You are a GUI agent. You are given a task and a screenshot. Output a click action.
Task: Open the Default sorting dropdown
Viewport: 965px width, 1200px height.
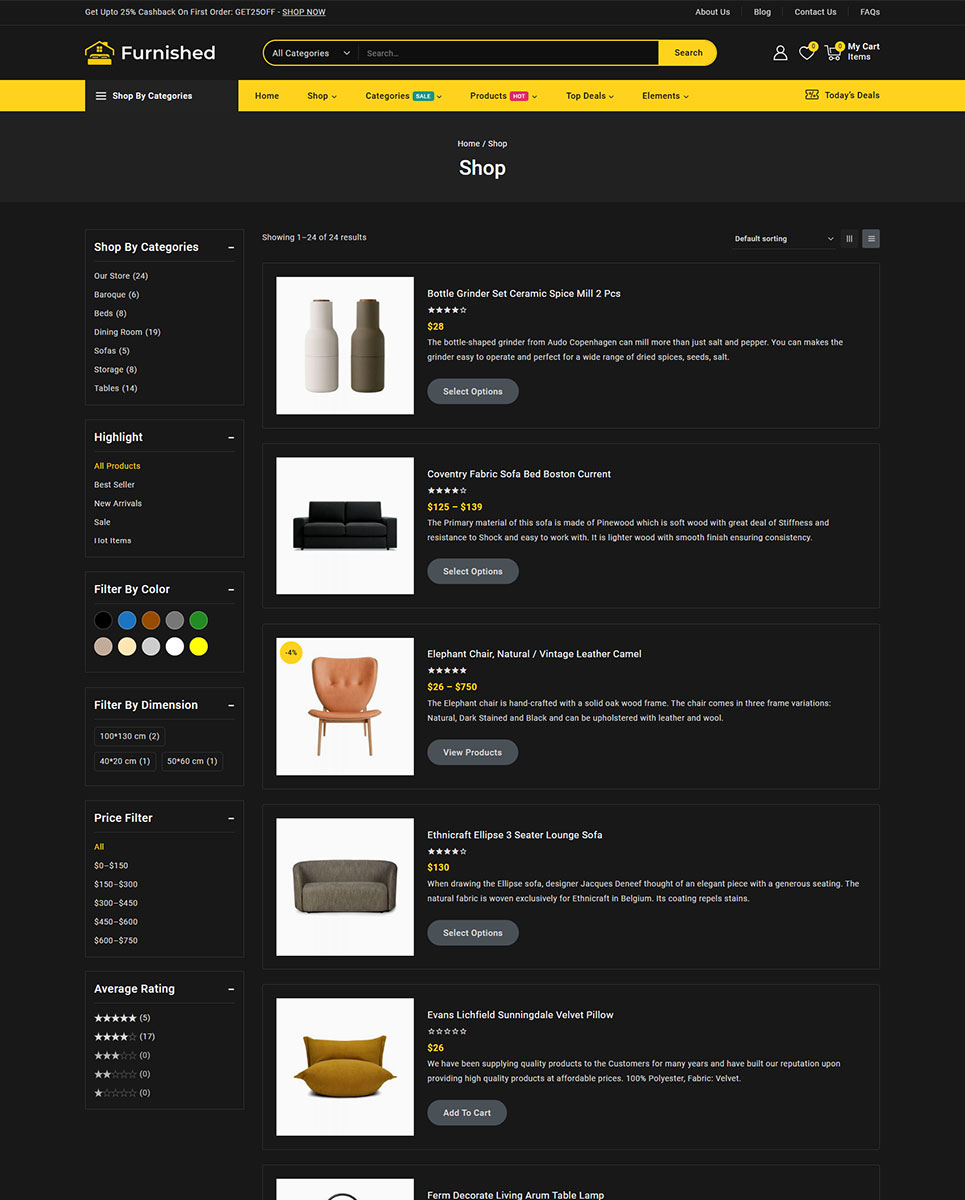click(x=783, y=239)
